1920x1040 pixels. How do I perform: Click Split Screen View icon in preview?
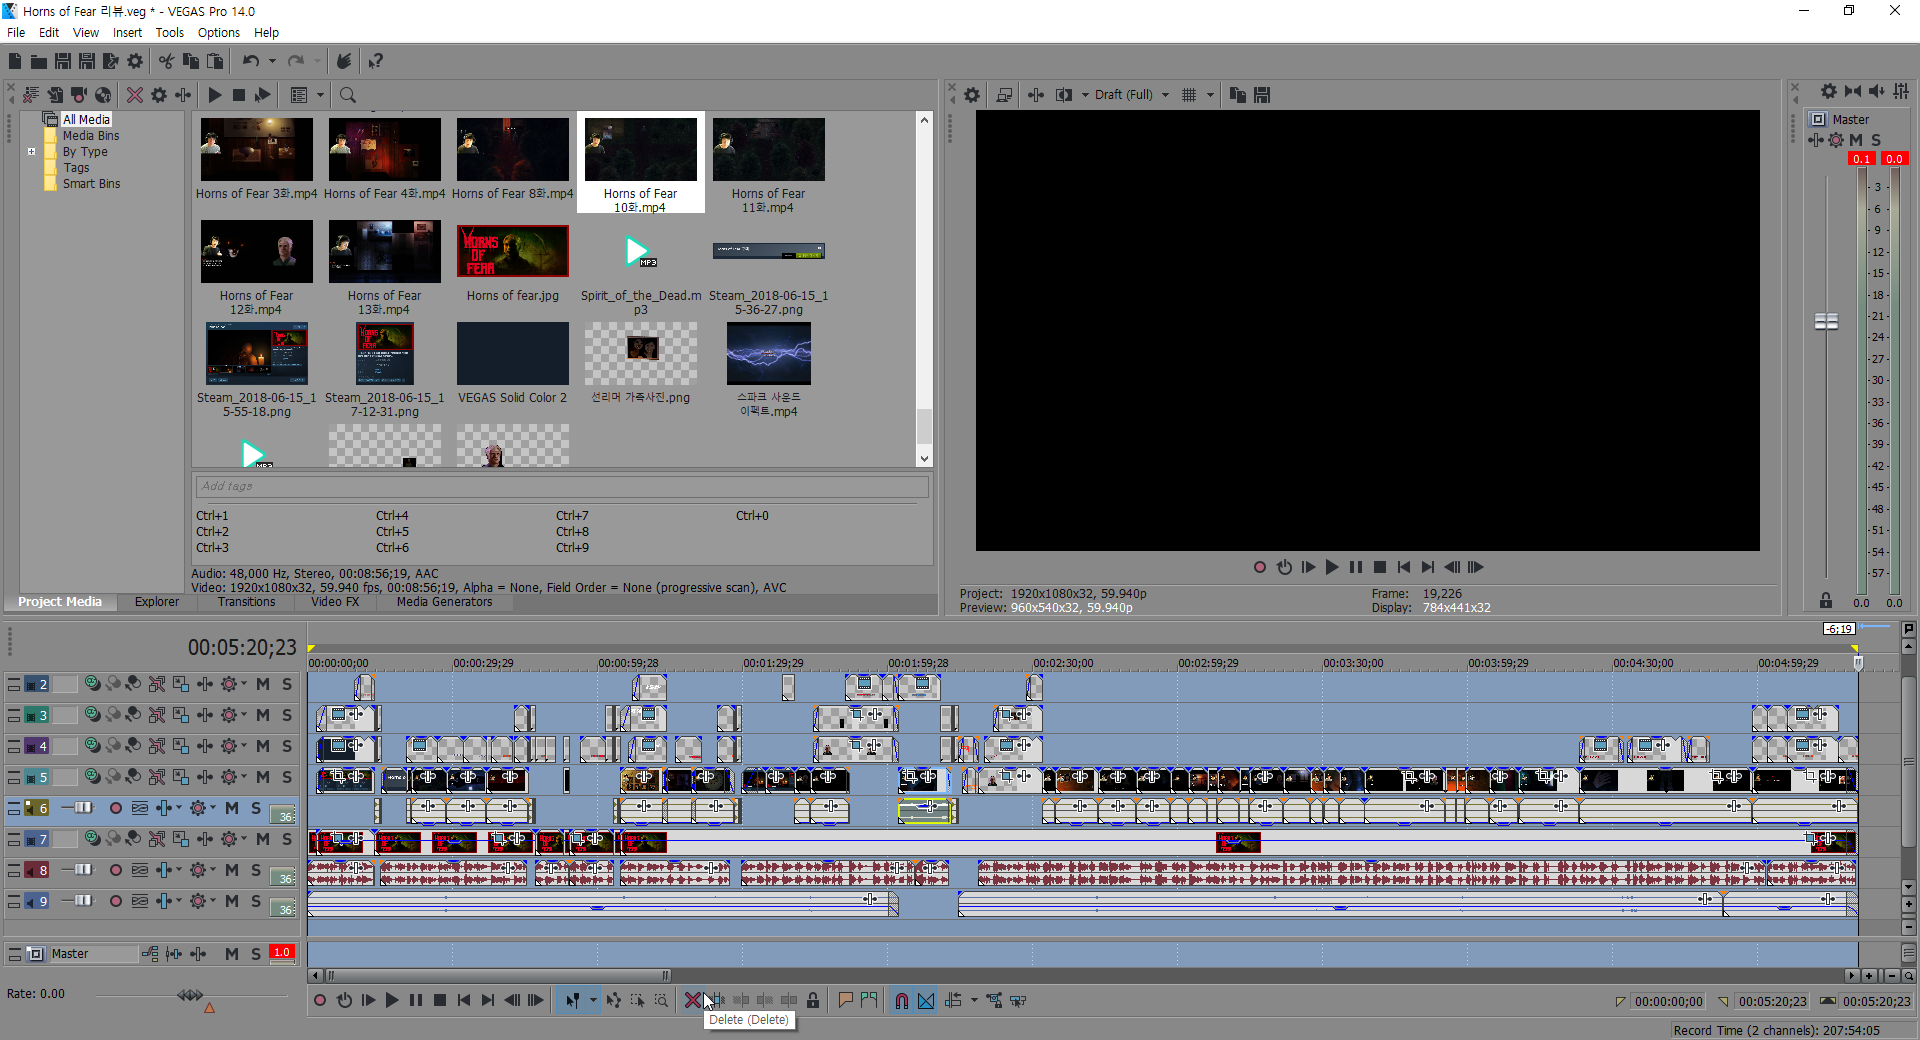pyautogui.click(x=1064, y=95)
